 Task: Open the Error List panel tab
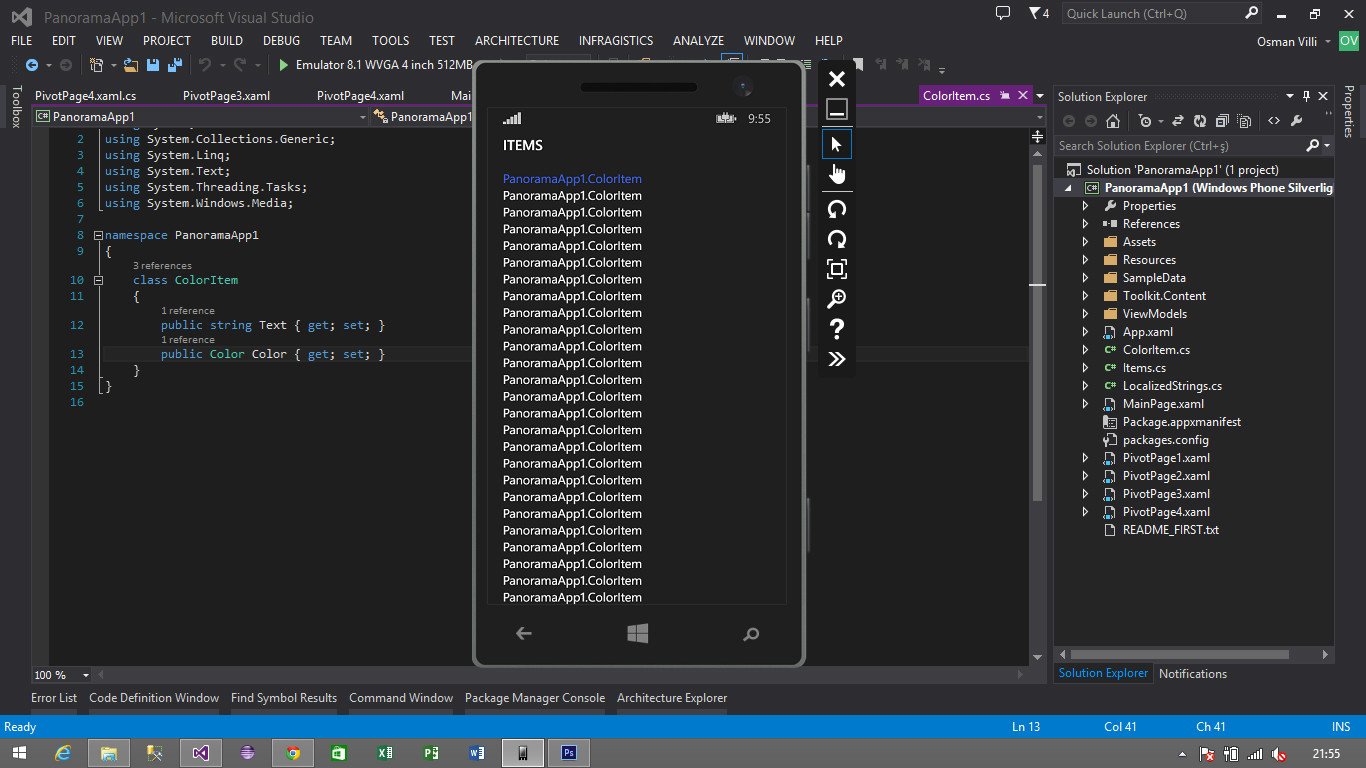pos(54,698)
